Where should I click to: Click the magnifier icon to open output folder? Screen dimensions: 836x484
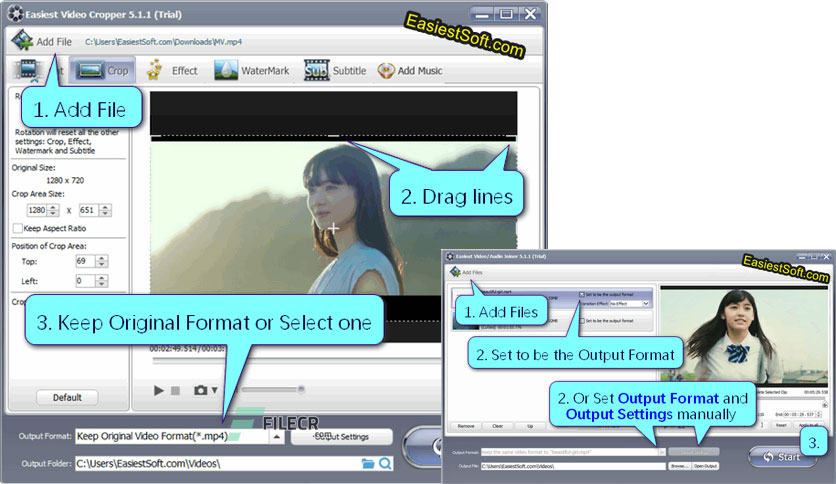point(385,464)
